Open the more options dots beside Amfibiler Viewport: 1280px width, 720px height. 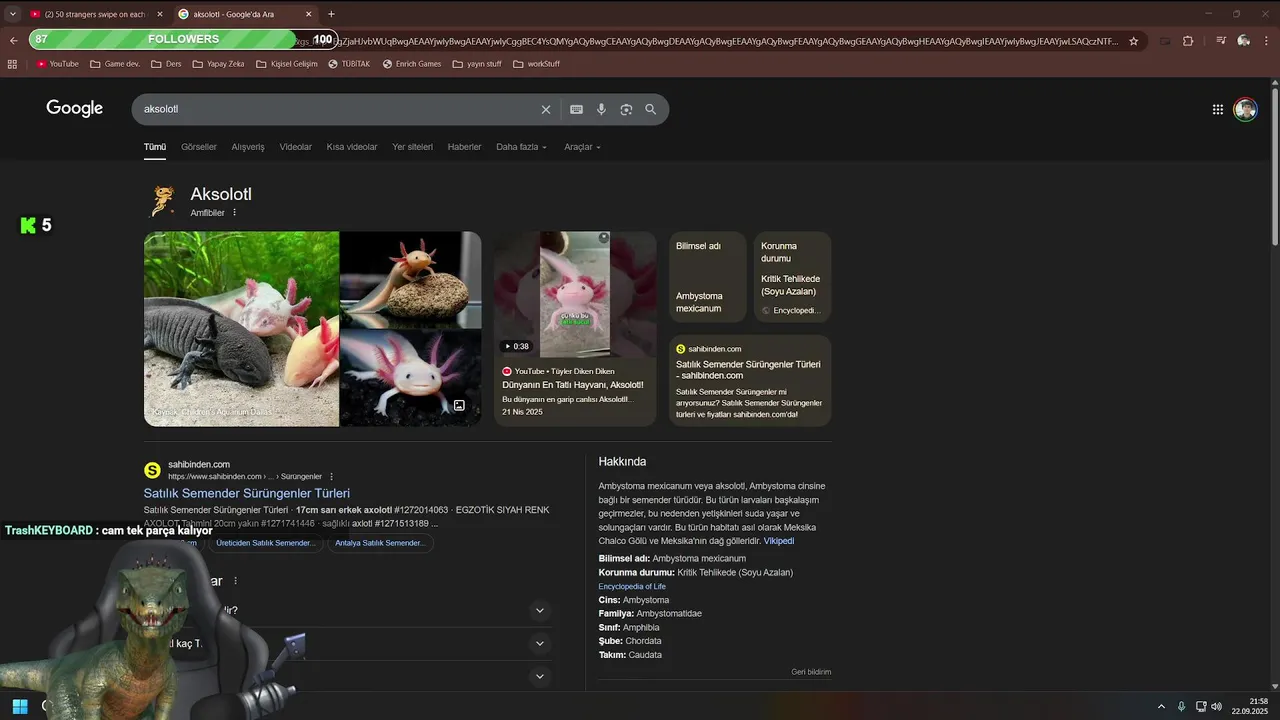coord(235,213)
